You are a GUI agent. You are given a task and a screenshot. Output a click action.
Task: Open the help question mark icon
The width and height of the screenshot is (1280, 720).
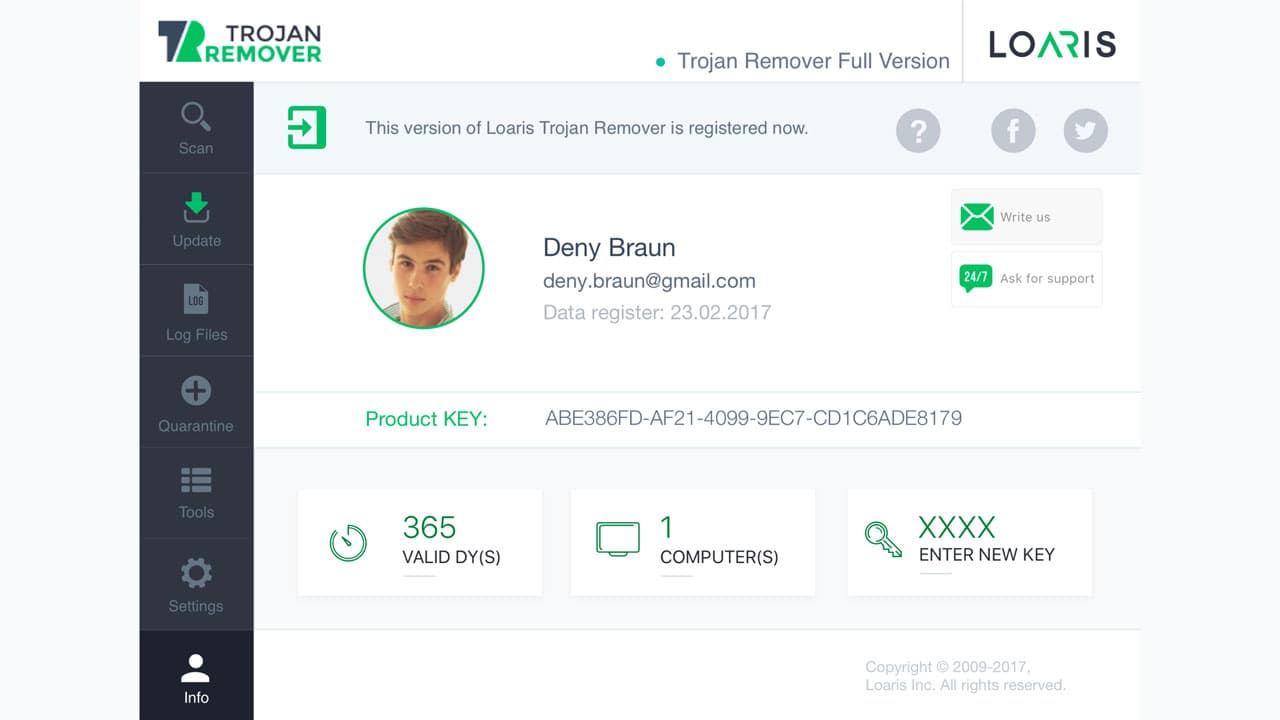click(x=918, y=130)
